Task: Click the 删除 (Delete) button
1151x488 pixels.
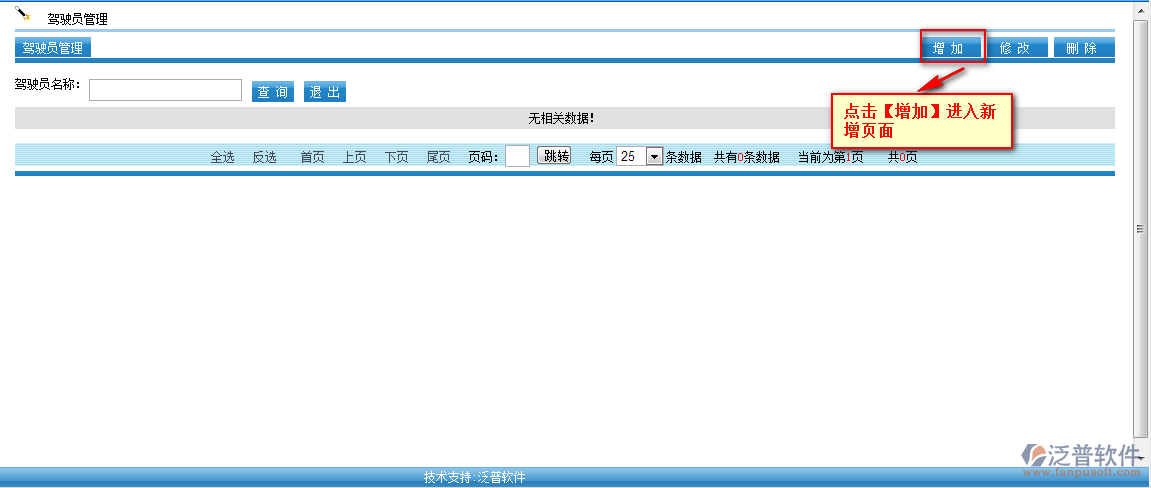Action: coord(1084,48)
